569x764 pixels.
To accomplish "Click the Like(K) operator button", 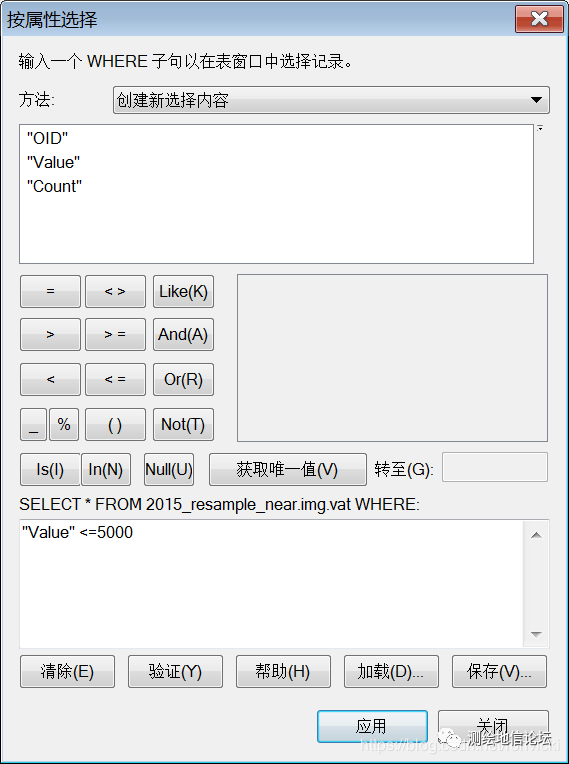I will (183, 291).
